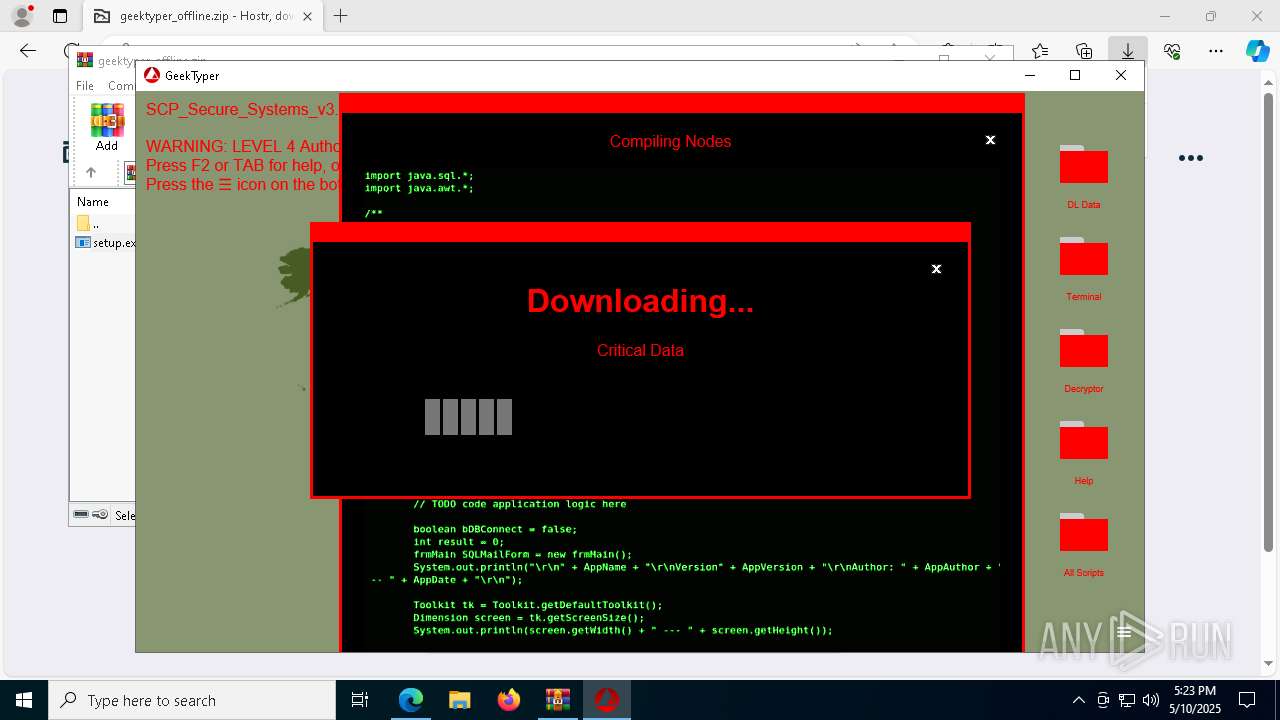Click the 'Critical Data' label

tap(640, 350)
